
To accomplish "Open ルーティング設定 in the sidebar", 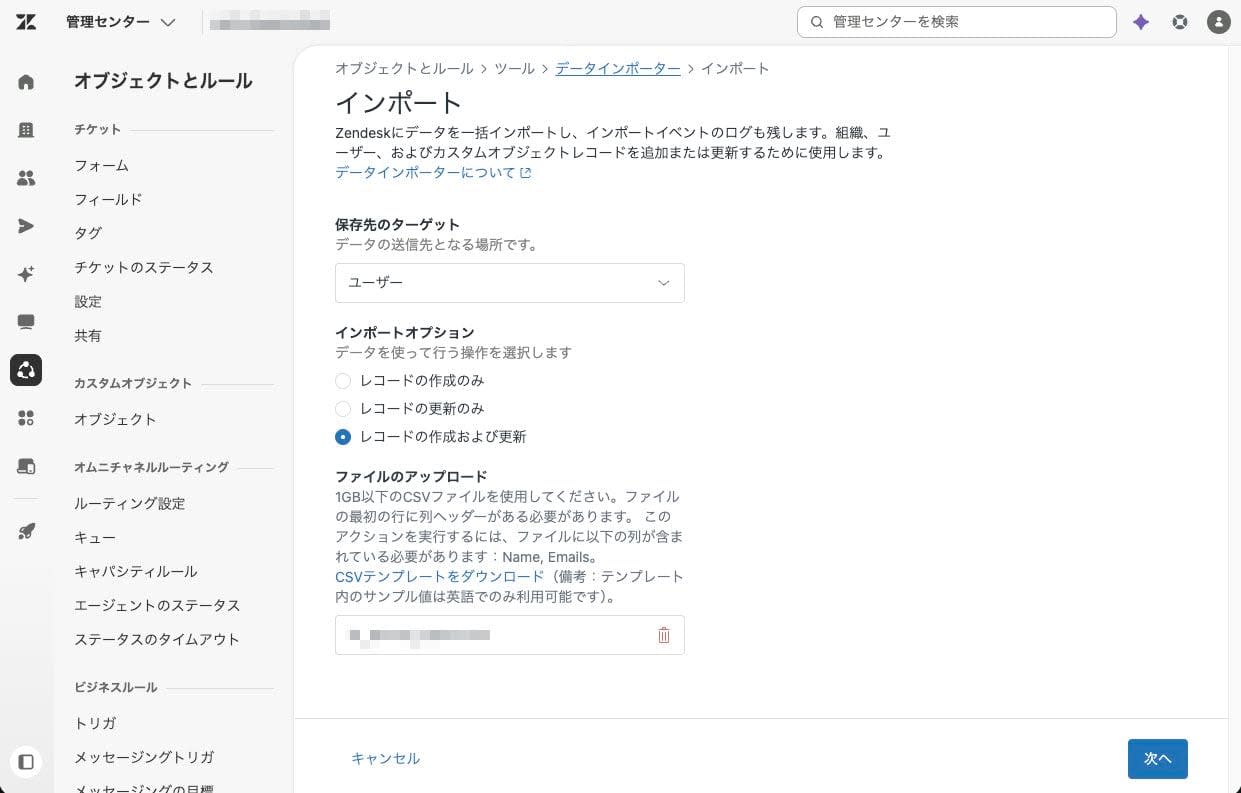I will tap(130, 503).
